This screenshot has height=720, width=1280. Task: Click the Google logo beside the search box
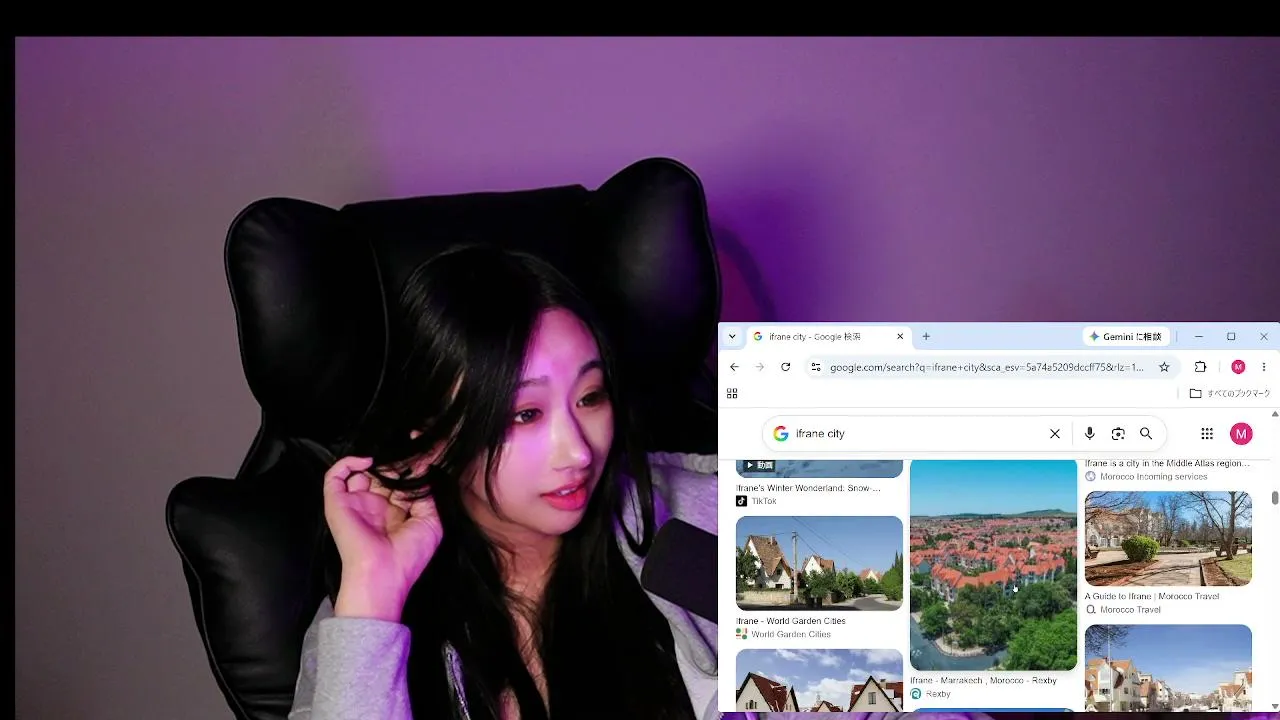point(781,434)
